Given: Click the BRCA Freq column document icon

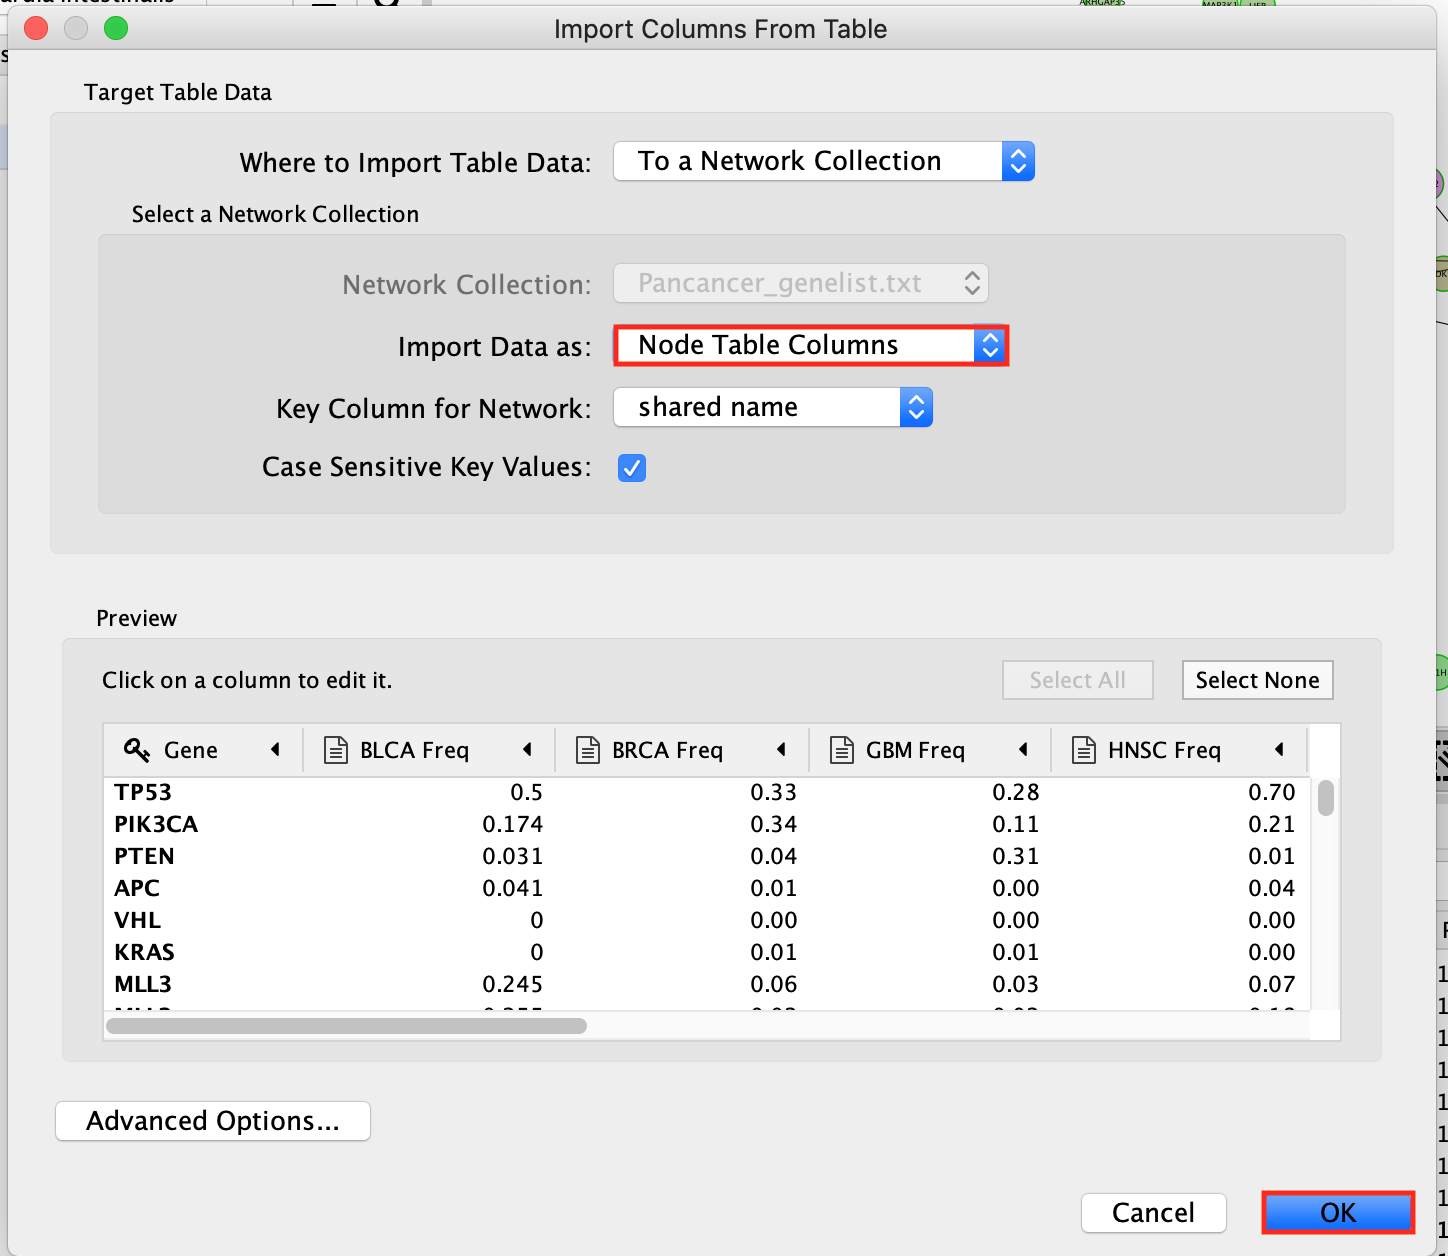Looking at the screenshot, I should (x=588, y=750).
